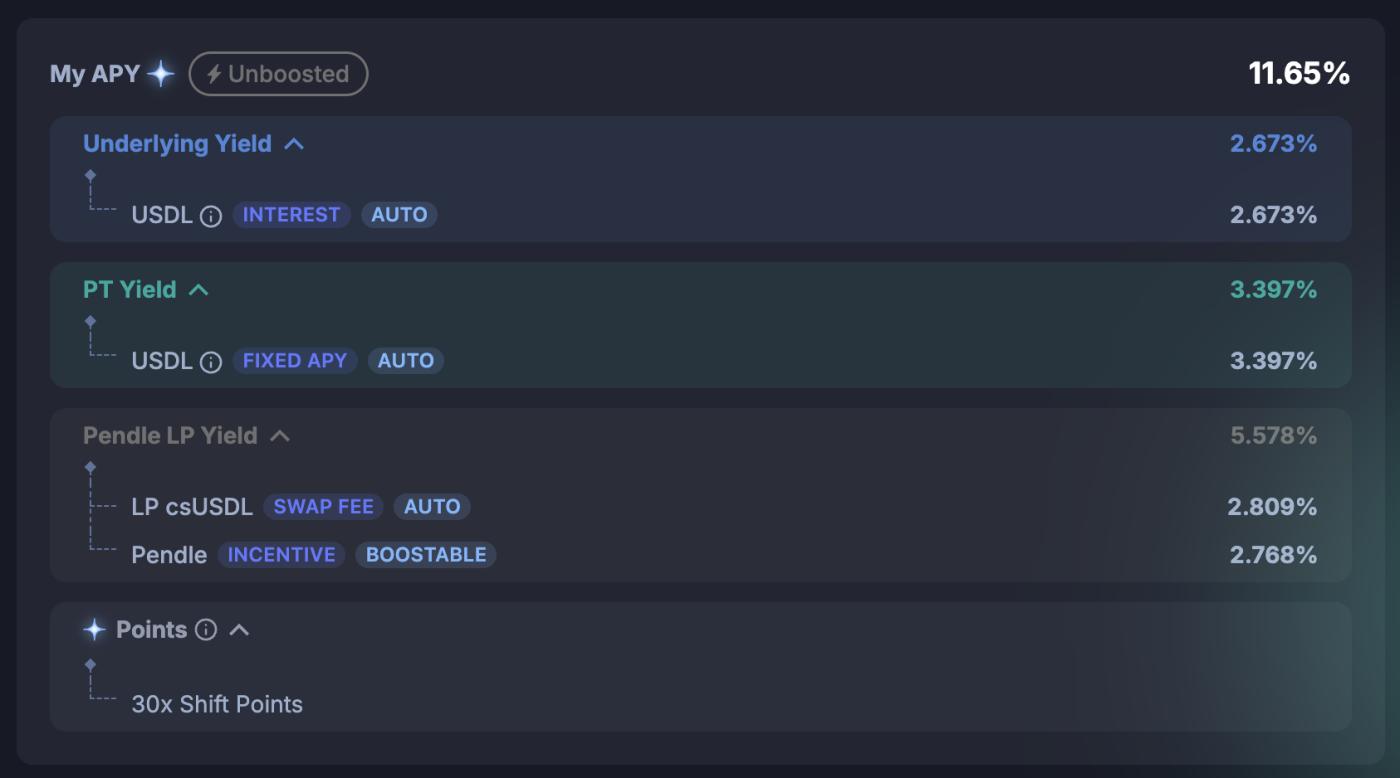Click the sparkle icon before Points
Screen dimensions: 1400x778
point(95,630)
